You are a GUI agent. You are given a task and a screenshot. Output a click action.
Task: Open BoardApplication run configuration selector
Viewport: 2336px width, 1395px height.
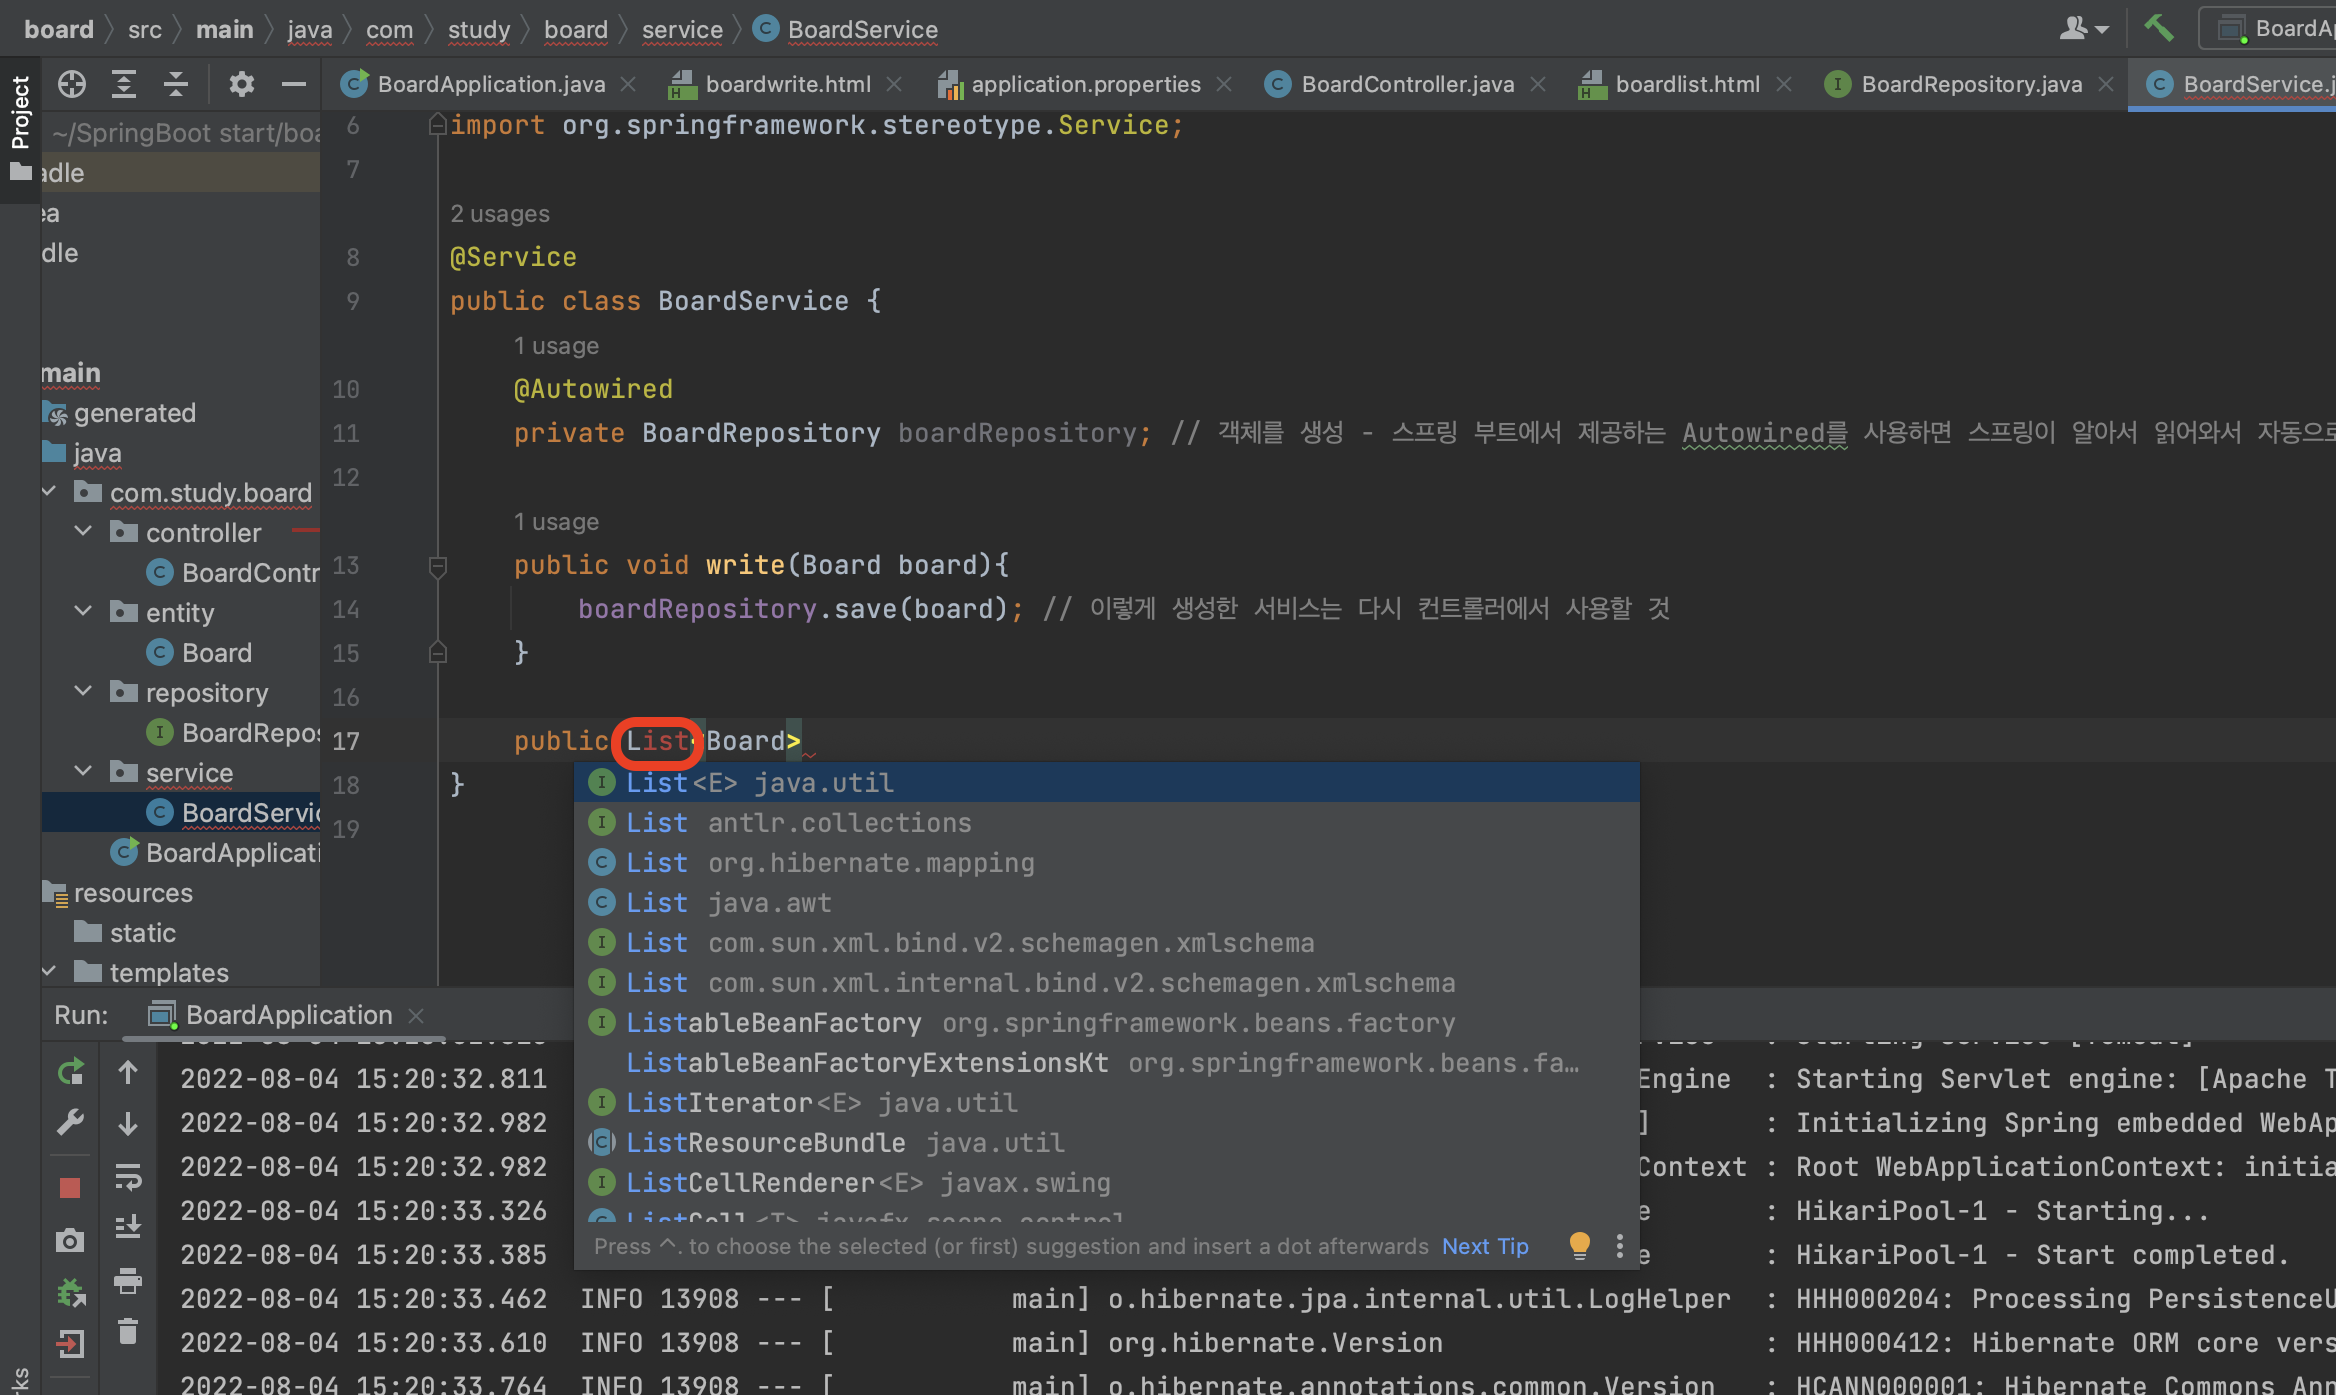(2270, 28)
